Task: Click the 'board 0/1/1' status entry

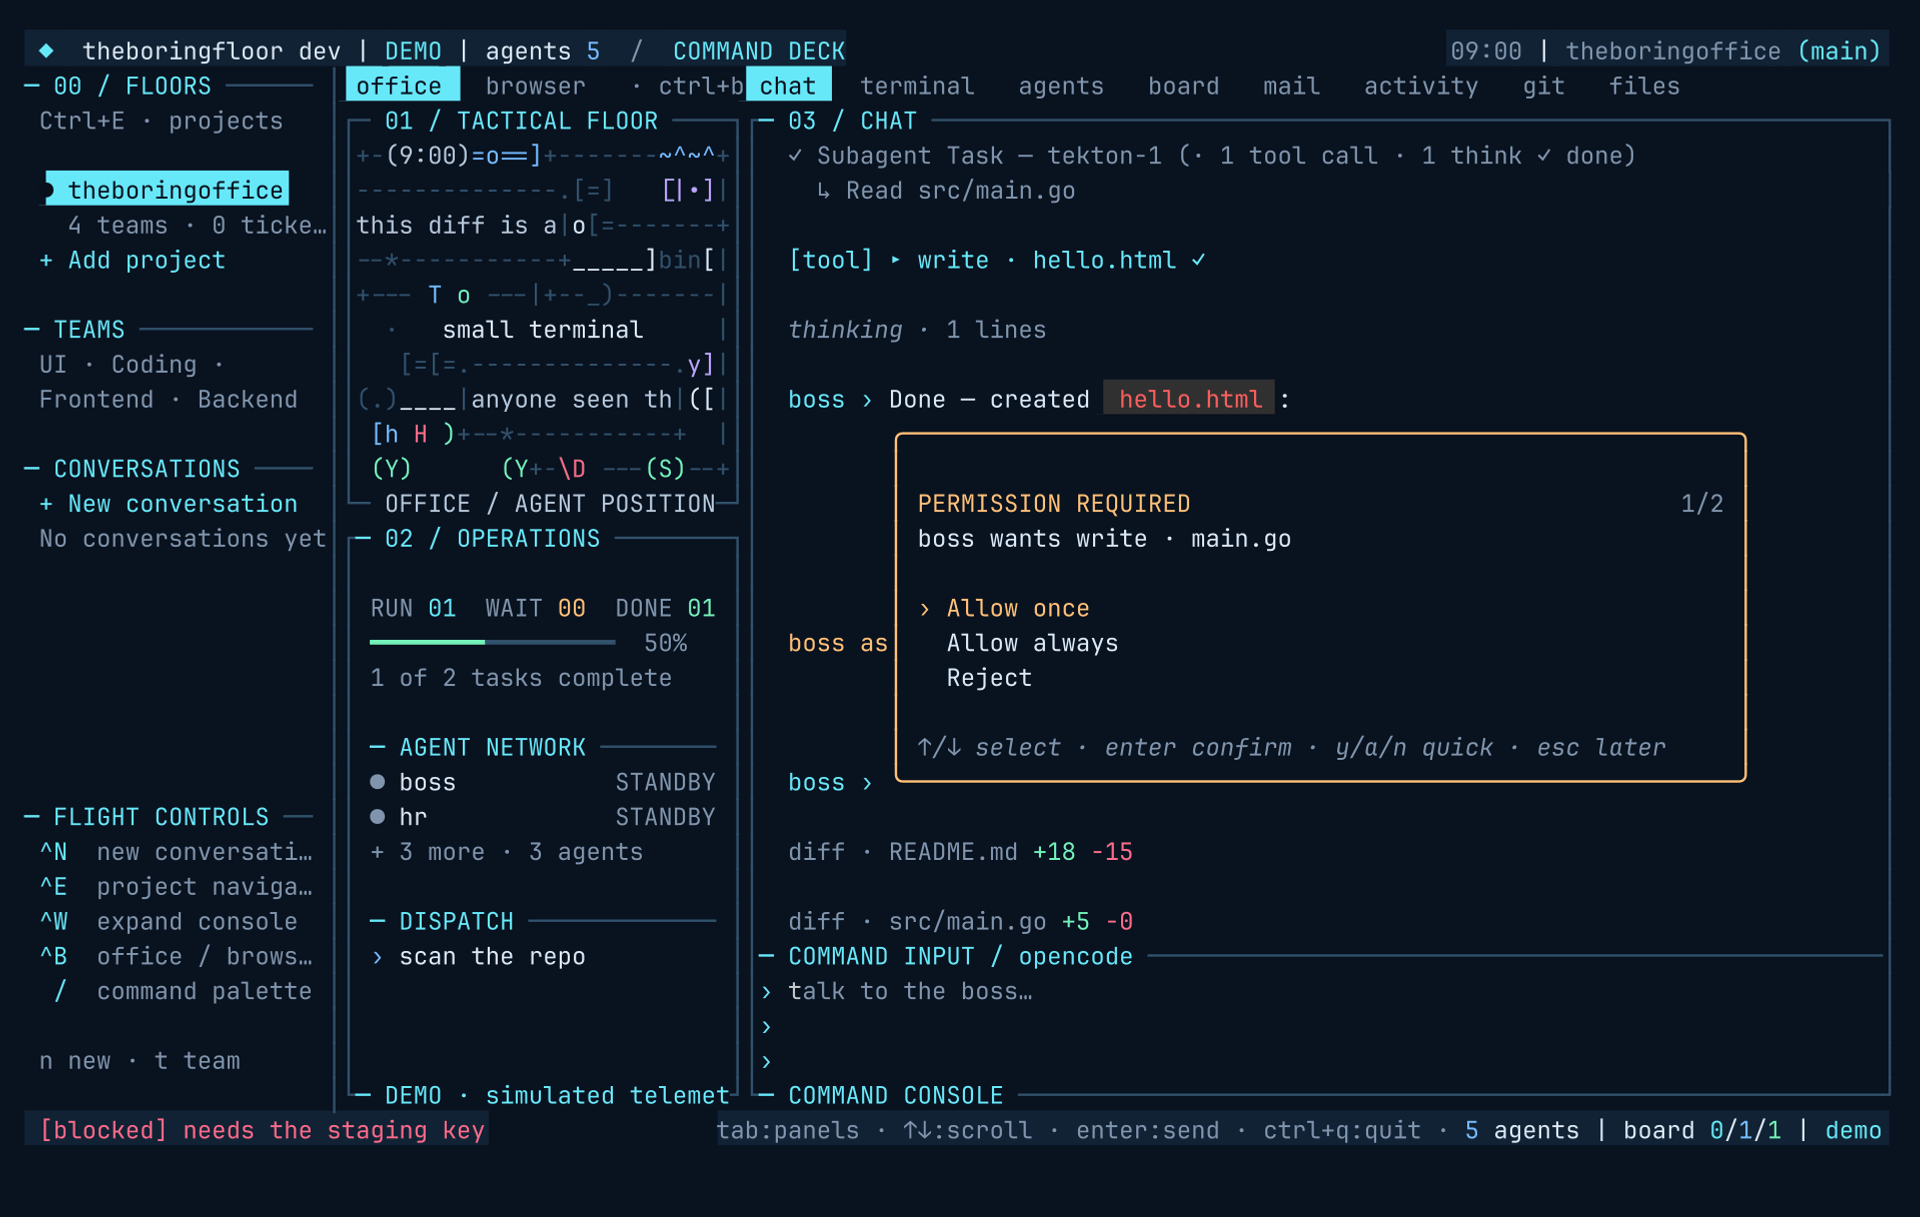Action: click(x=1702, y=1130)
